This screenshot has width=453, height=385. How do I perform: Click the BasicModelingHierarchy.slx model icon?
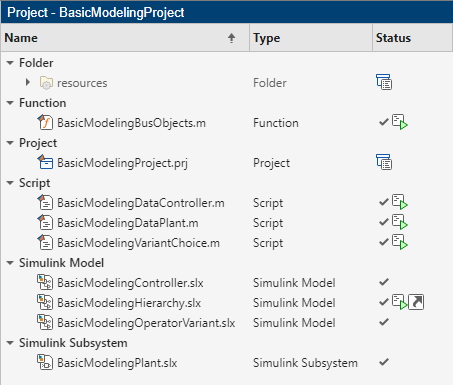pyautogui.click(x=45, y=302)
